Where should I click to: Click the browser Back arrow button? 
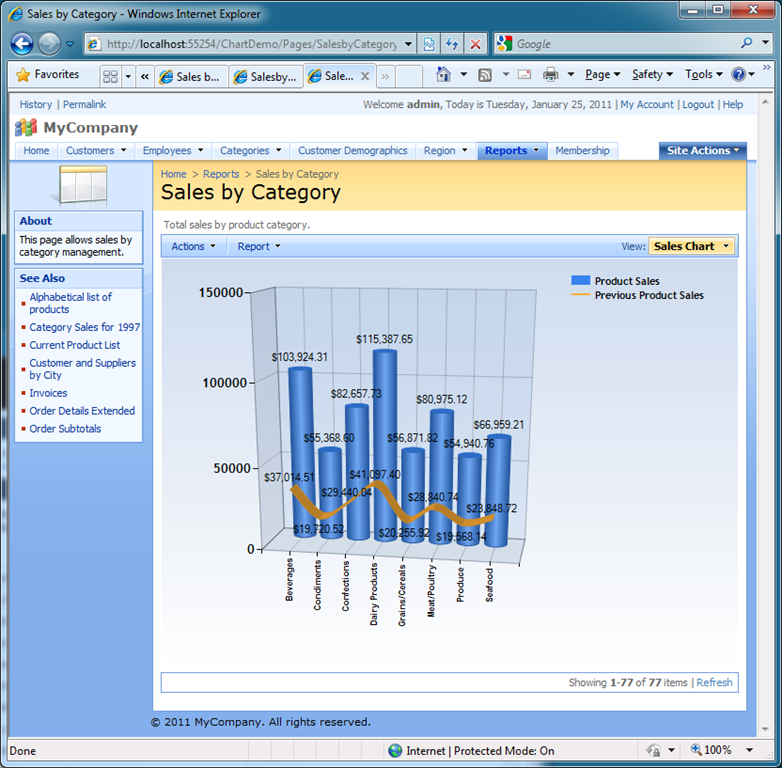click(22, 44)
